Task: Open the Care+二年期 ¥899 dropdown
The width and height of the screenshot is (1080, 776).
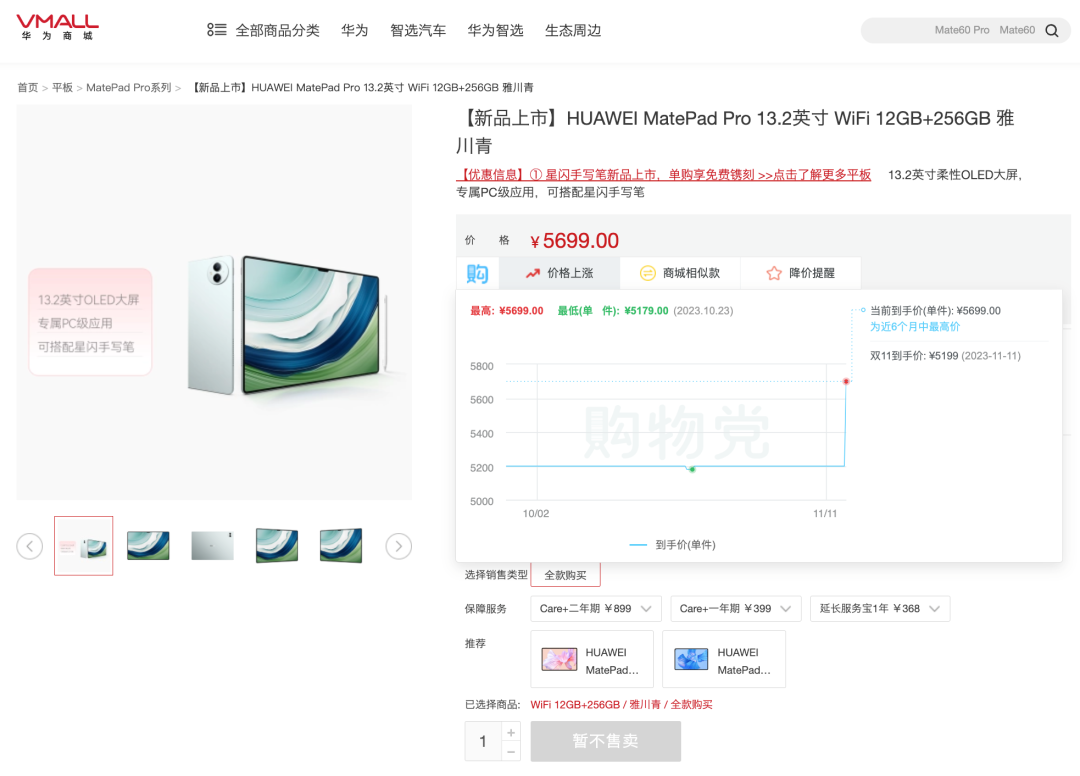Action: [596, 609]
